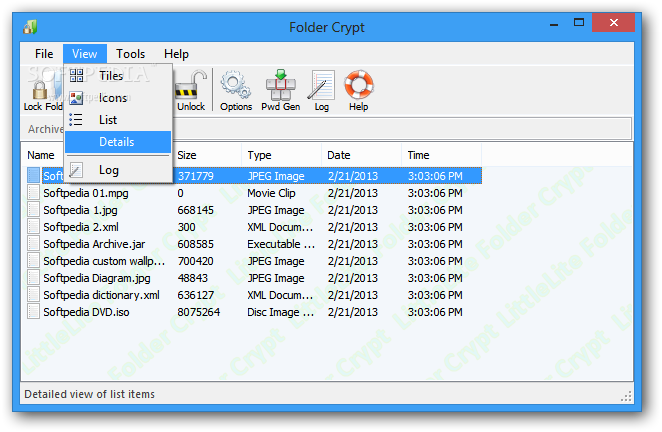This screenshot has width=662, height=432.
Task: Click the Help lifebuoy toolbar icon
Action: 358,85
